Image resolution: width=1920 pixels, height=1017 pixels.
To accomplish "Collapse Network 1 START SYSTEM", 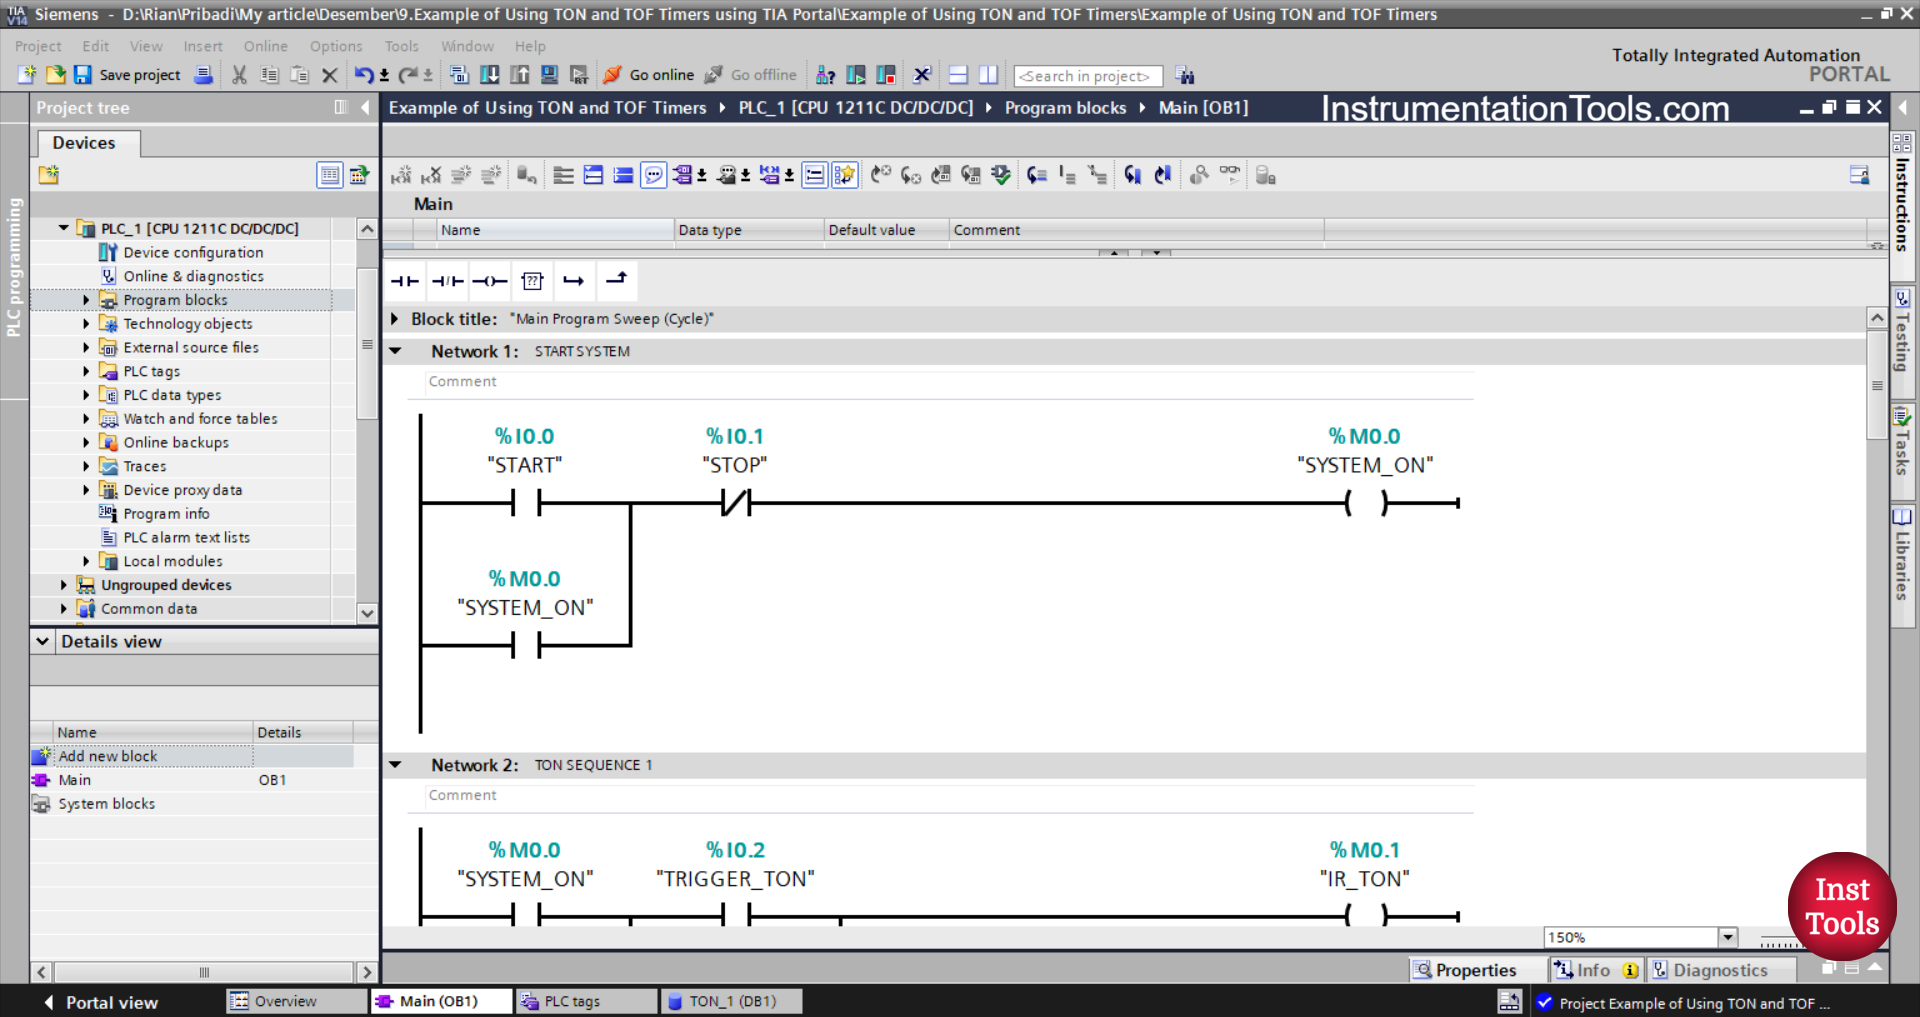I will click(396, 351).
